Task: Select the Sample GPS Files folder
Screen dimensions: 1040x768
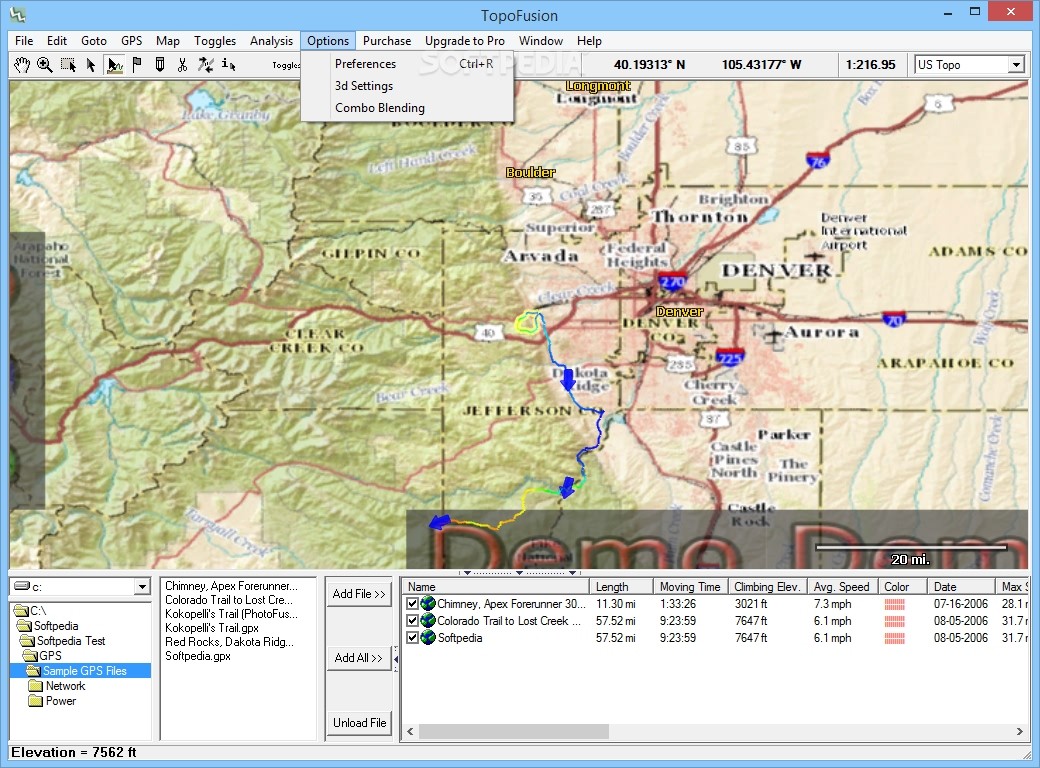Action: tap(85, 671)
